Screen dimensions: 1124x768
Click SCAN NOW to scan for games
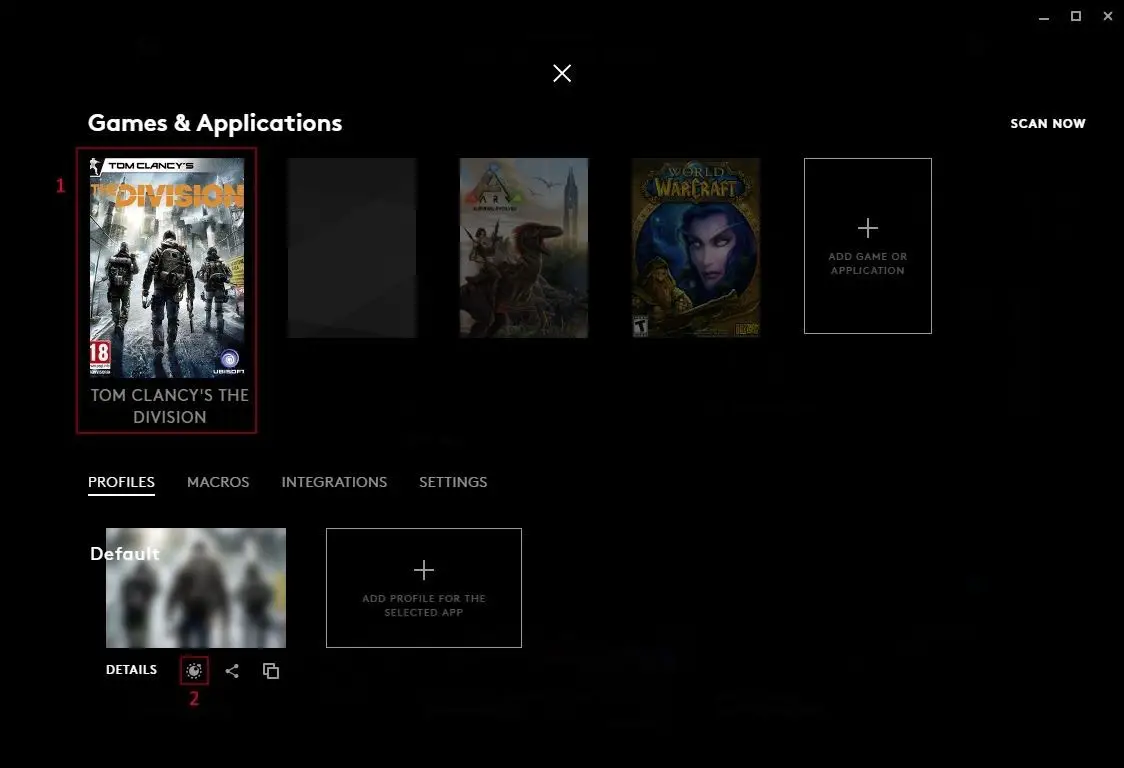tap(1047, 123)
